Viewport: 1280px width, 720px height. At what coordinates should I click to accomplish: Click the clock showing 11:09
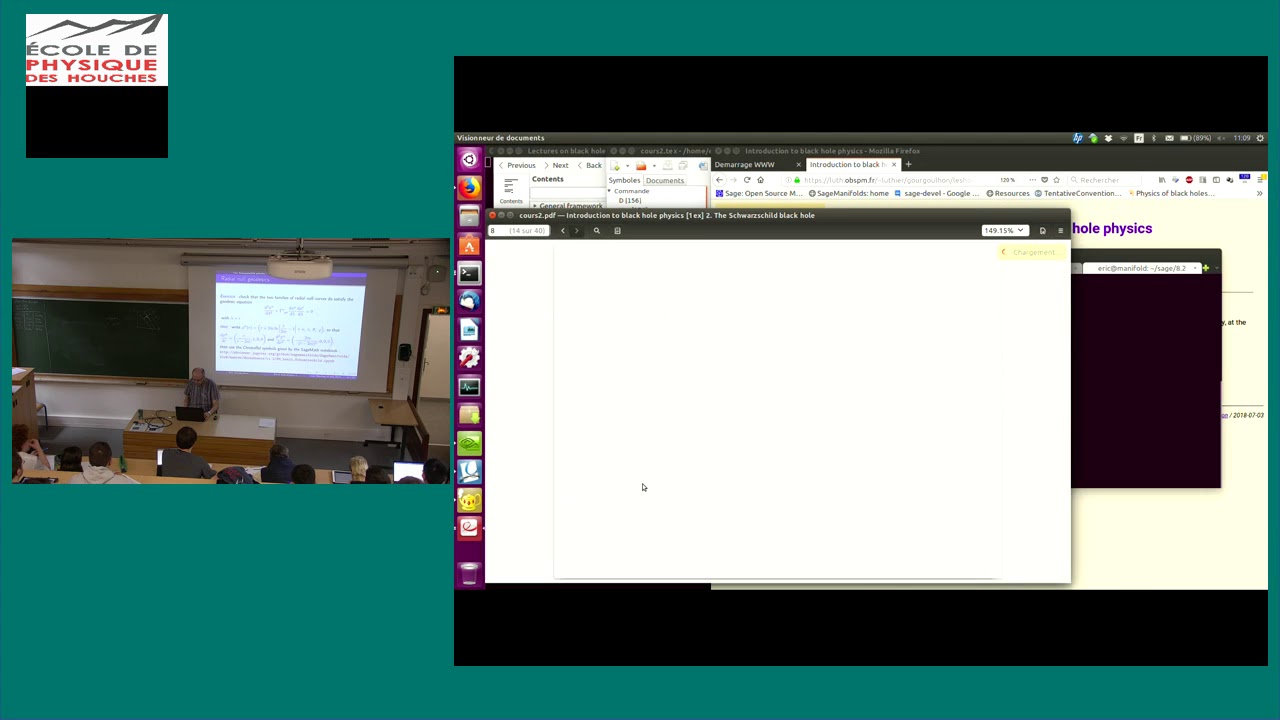(x=1241, y=138)
